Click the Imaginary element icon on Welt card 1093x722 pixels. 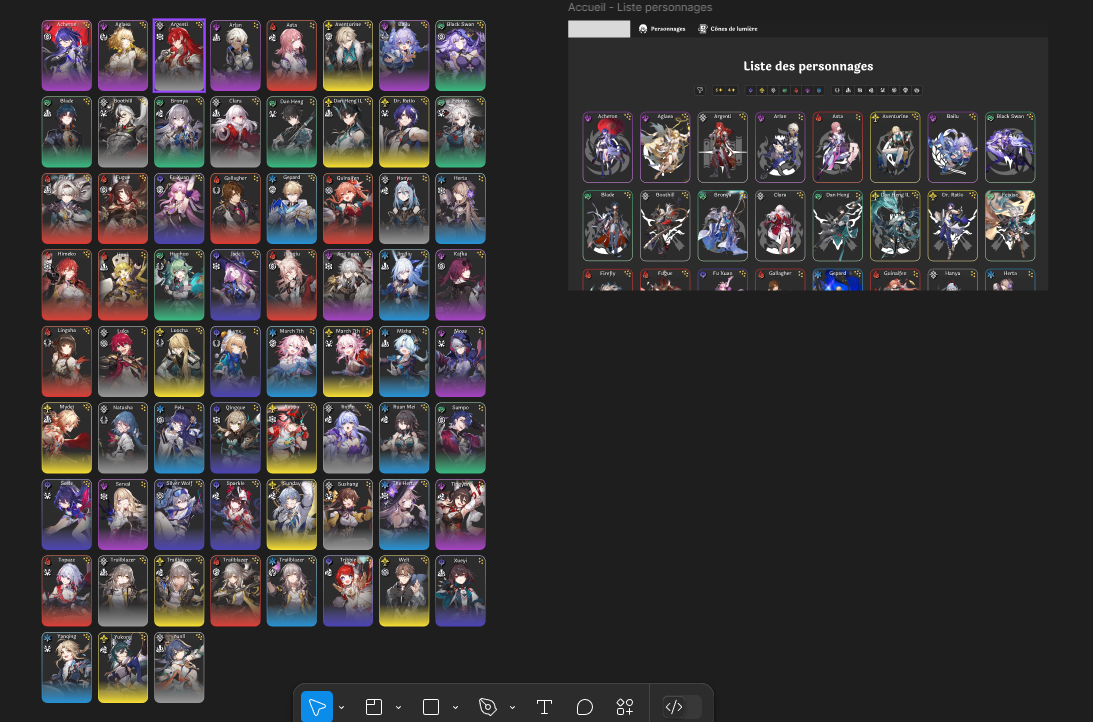click(x=385, y=562)
